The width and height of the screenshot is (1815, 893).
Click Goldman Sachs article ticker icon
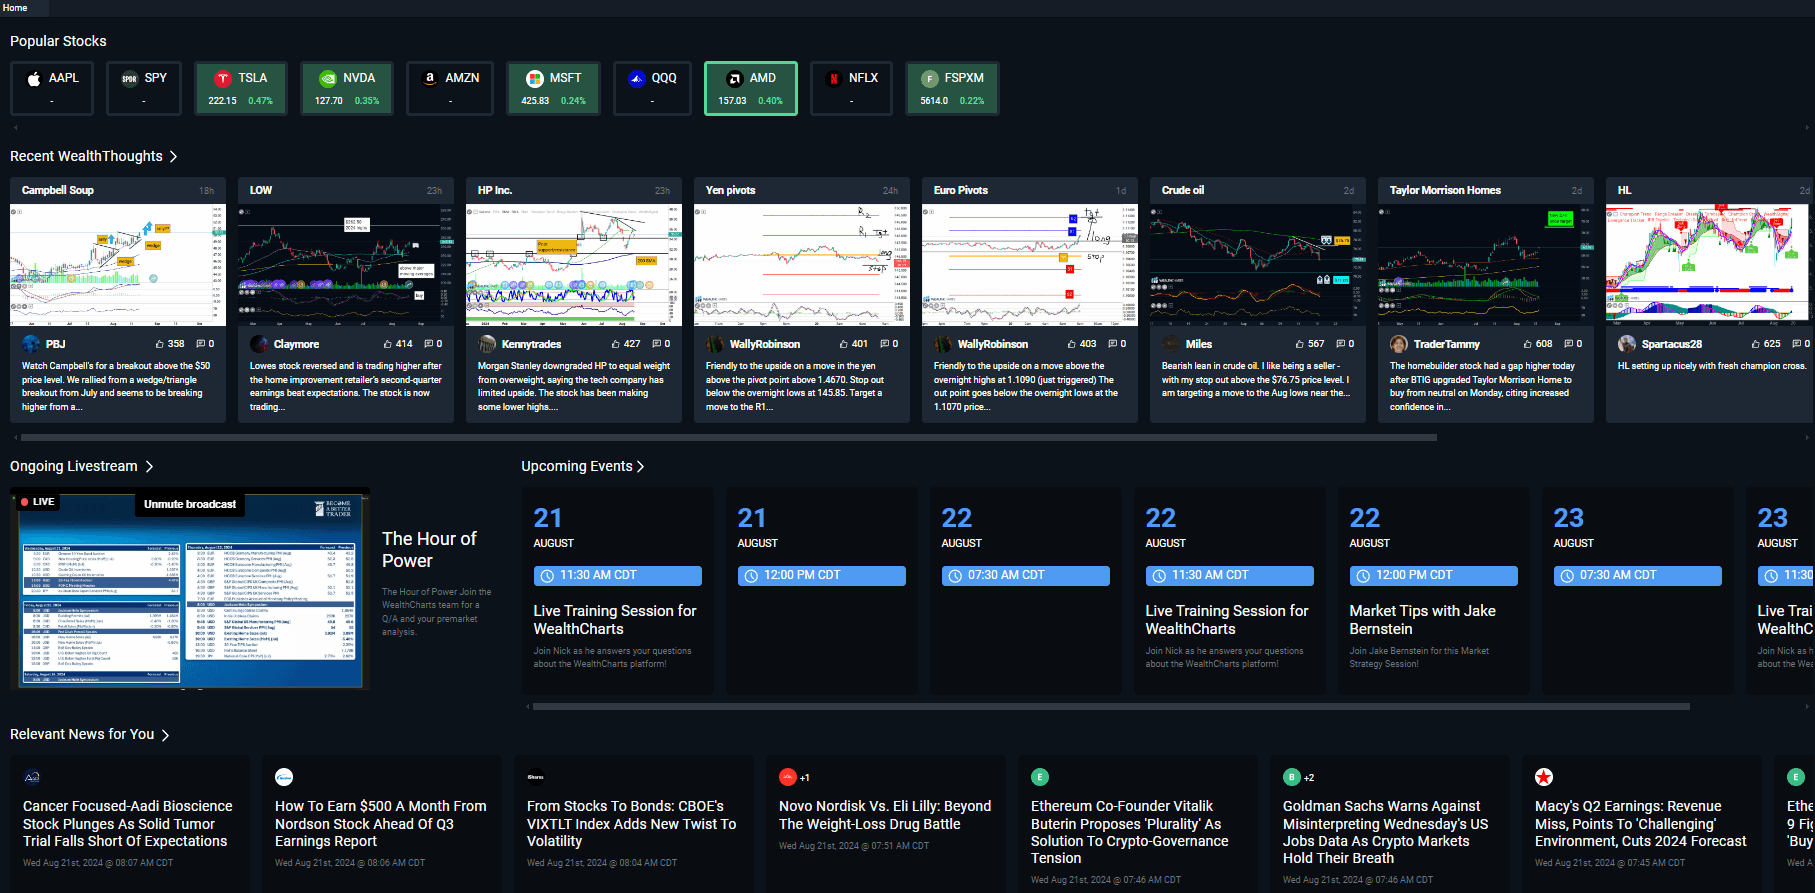point(1292,777)
